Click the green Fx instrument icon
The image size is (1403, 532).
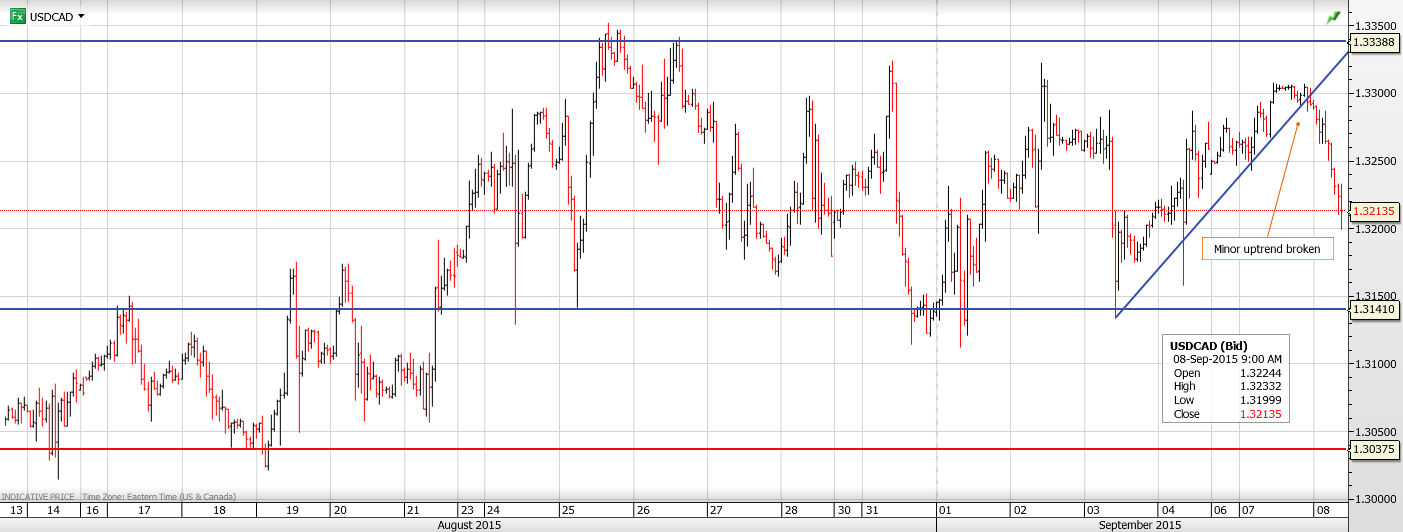pos(17,16)
